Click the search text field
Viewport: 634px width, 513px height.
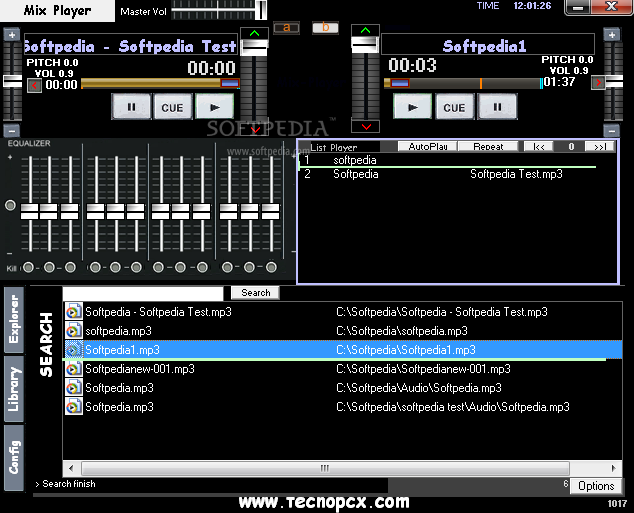[143, 293]
